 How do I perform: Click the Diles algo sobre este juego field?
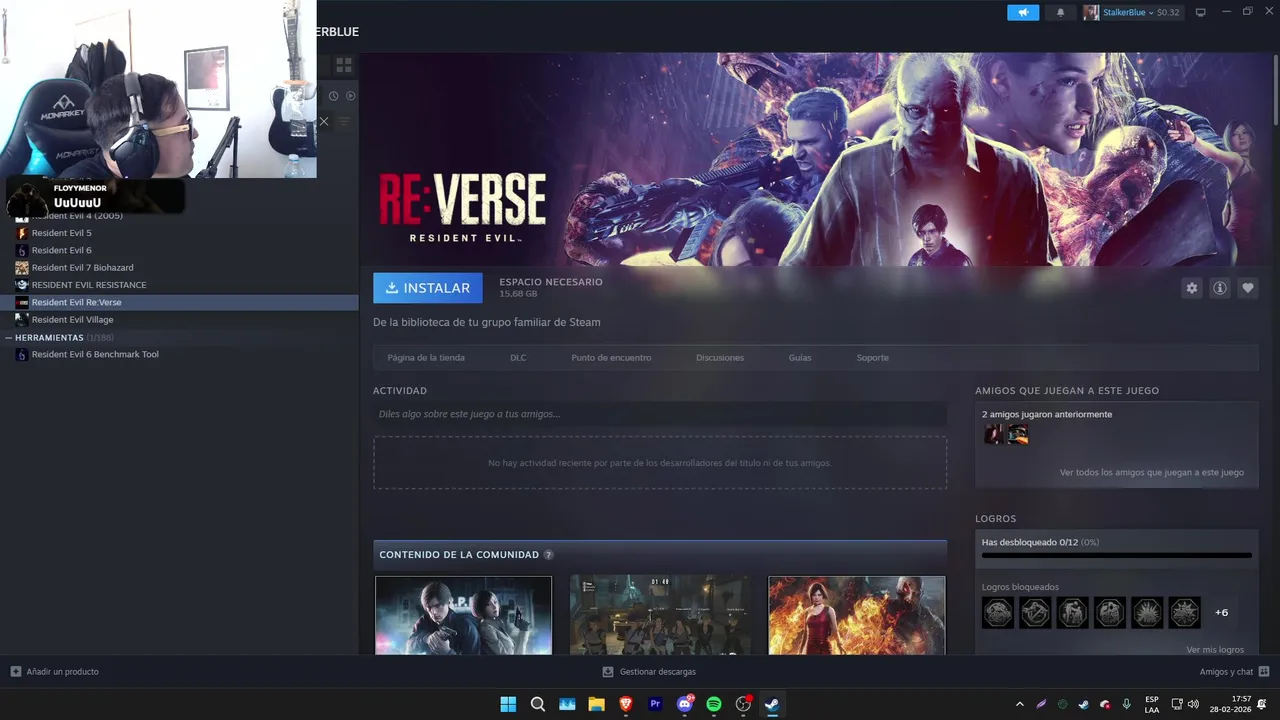[660, 414]
